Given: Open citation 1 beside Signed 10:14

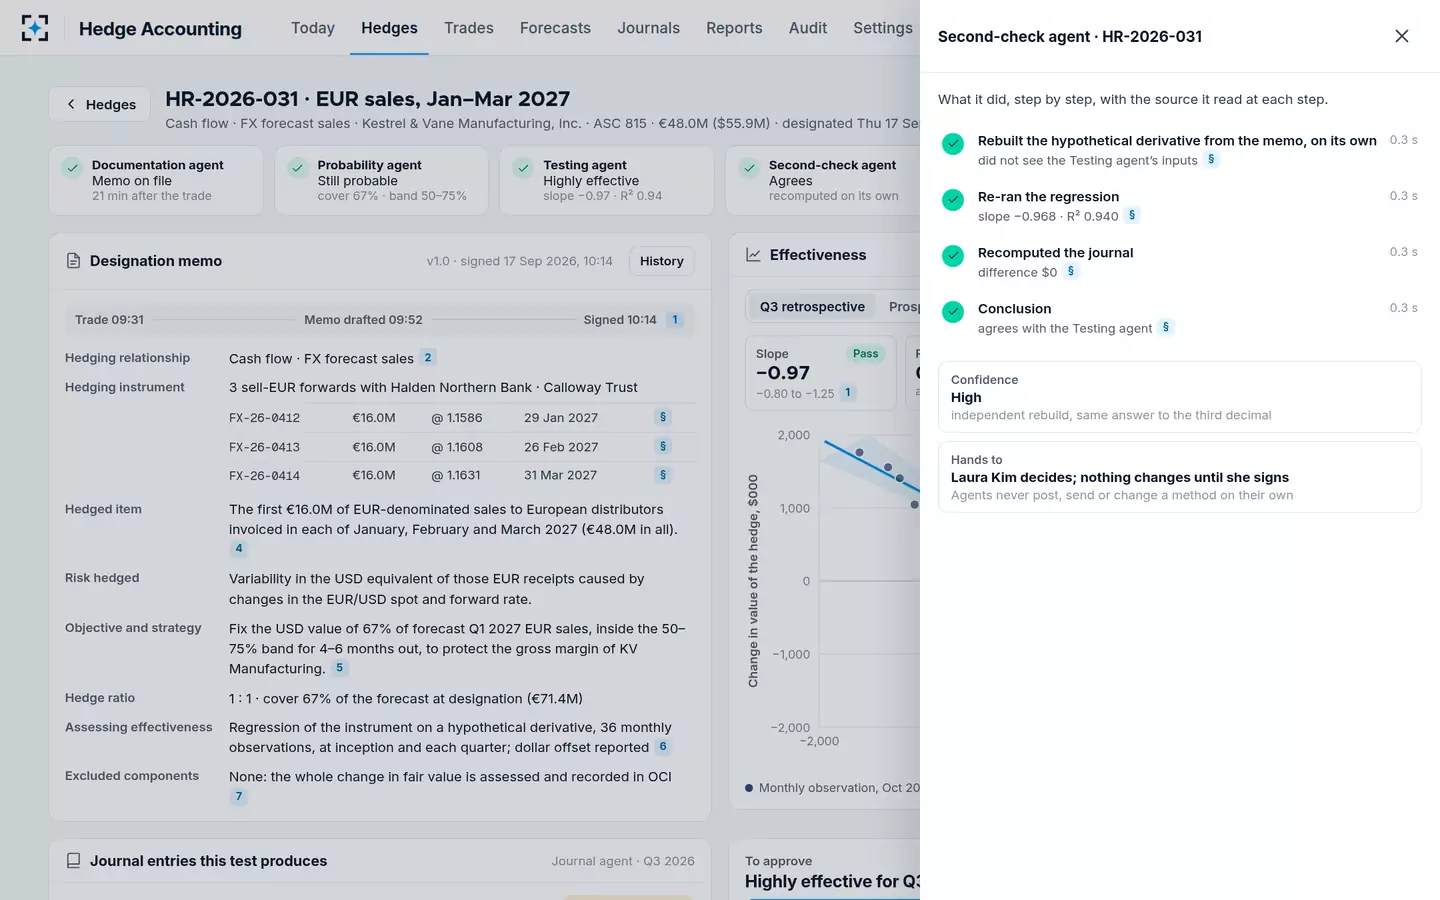Looking at the screenshot, I should click(x=675, y=320).
